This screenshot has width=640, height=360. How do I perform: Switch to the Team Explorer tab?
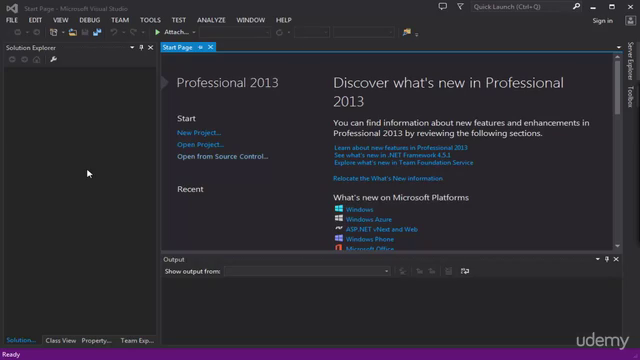137,340
